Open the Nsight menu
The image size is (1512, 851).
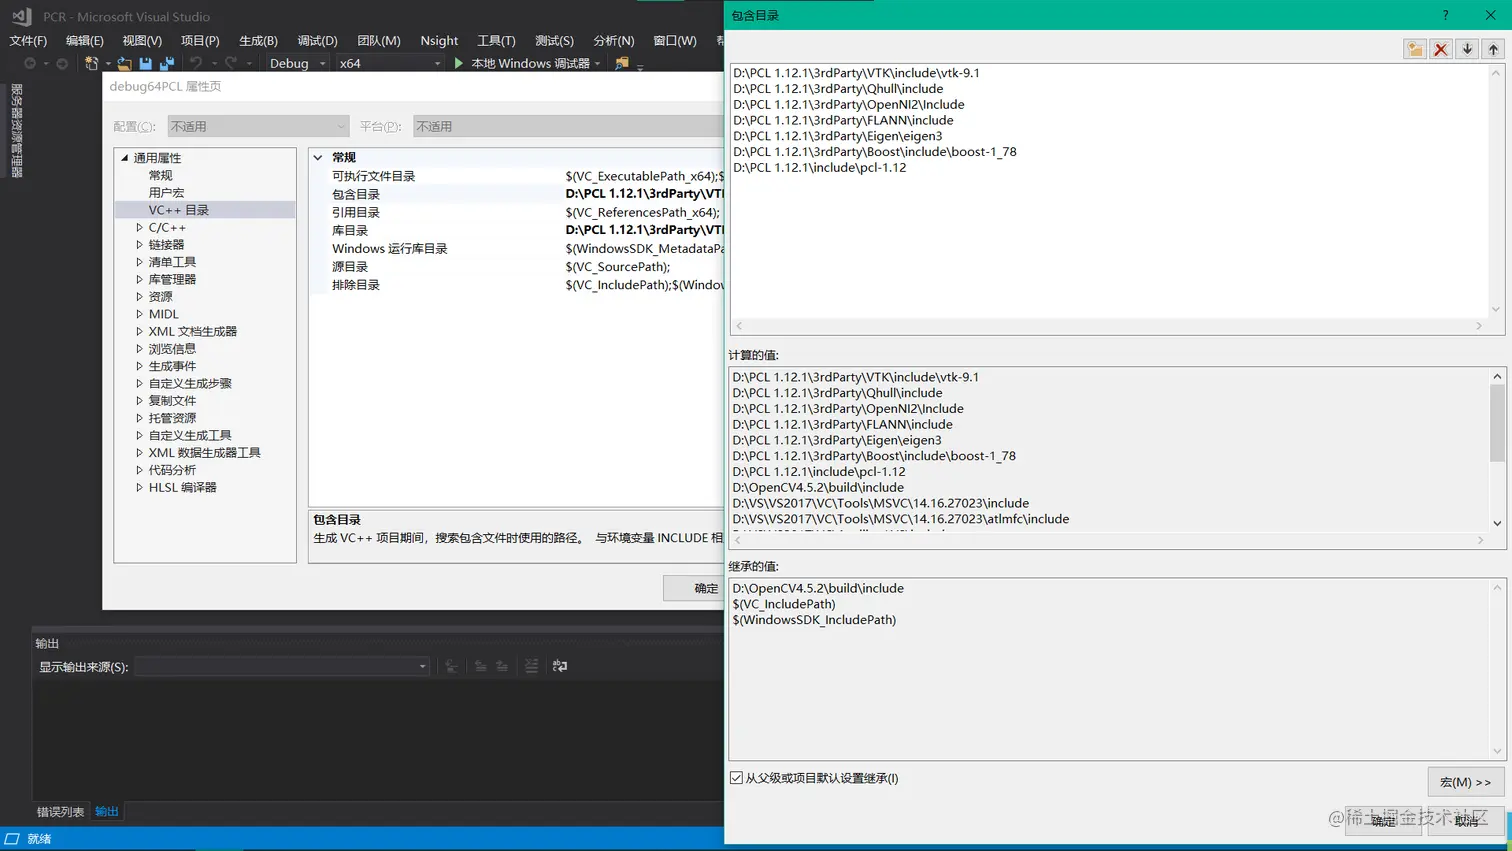tap(439, 40)
